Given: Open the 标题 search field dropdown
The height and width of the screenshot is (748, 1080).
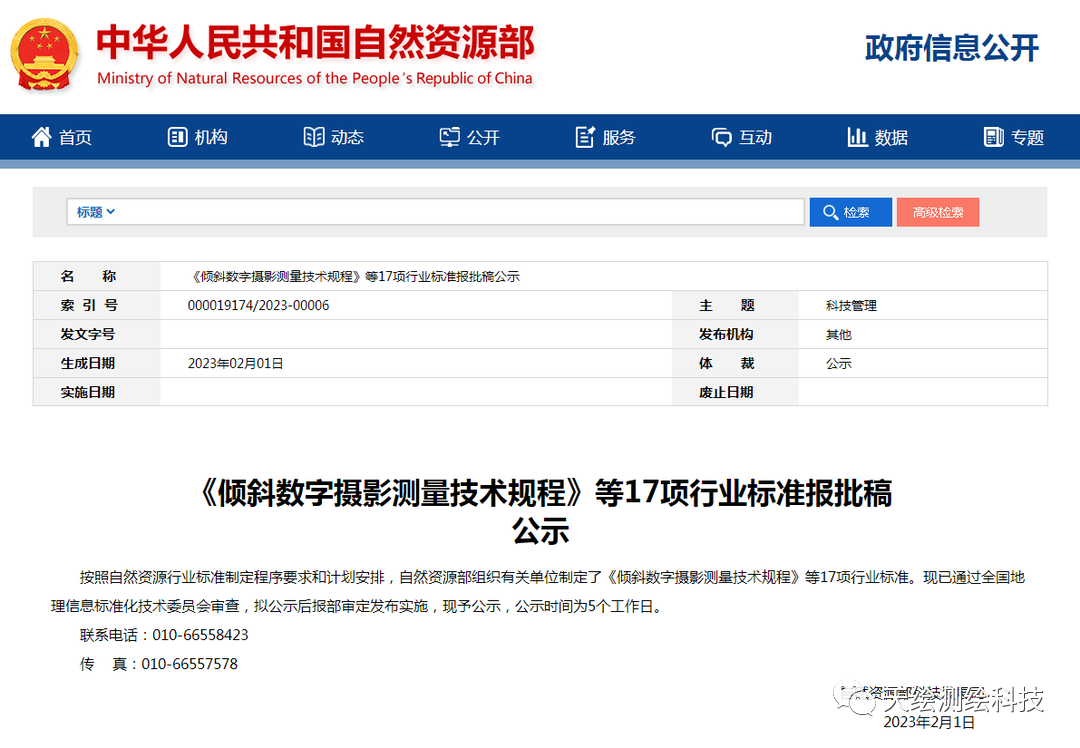Looking at the screenshot, I should [93, 211].
